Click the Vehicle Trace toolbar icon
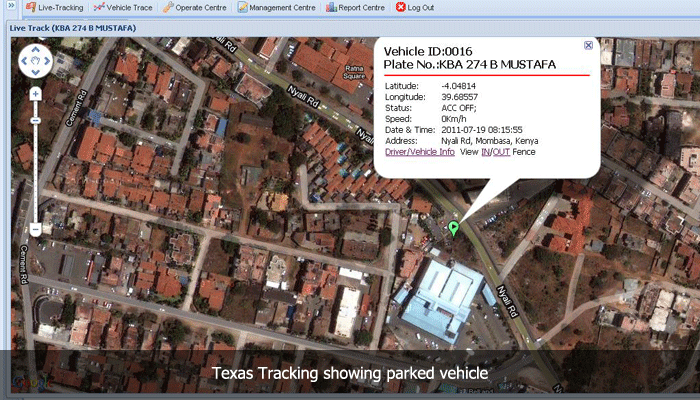This screenshot has height=400, width=700. [x=99, y=7]
